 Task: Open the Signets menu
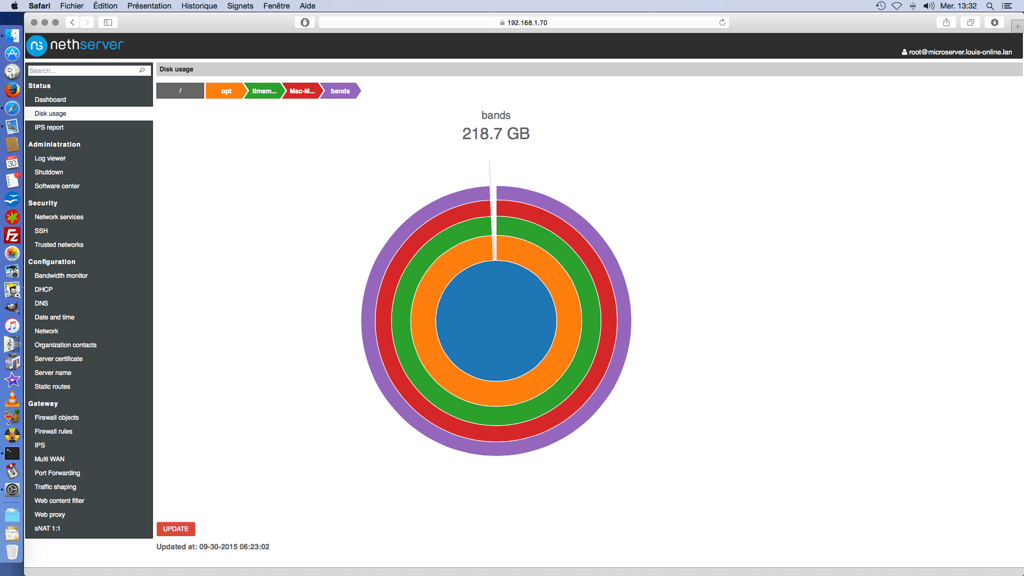pos(240,6)
